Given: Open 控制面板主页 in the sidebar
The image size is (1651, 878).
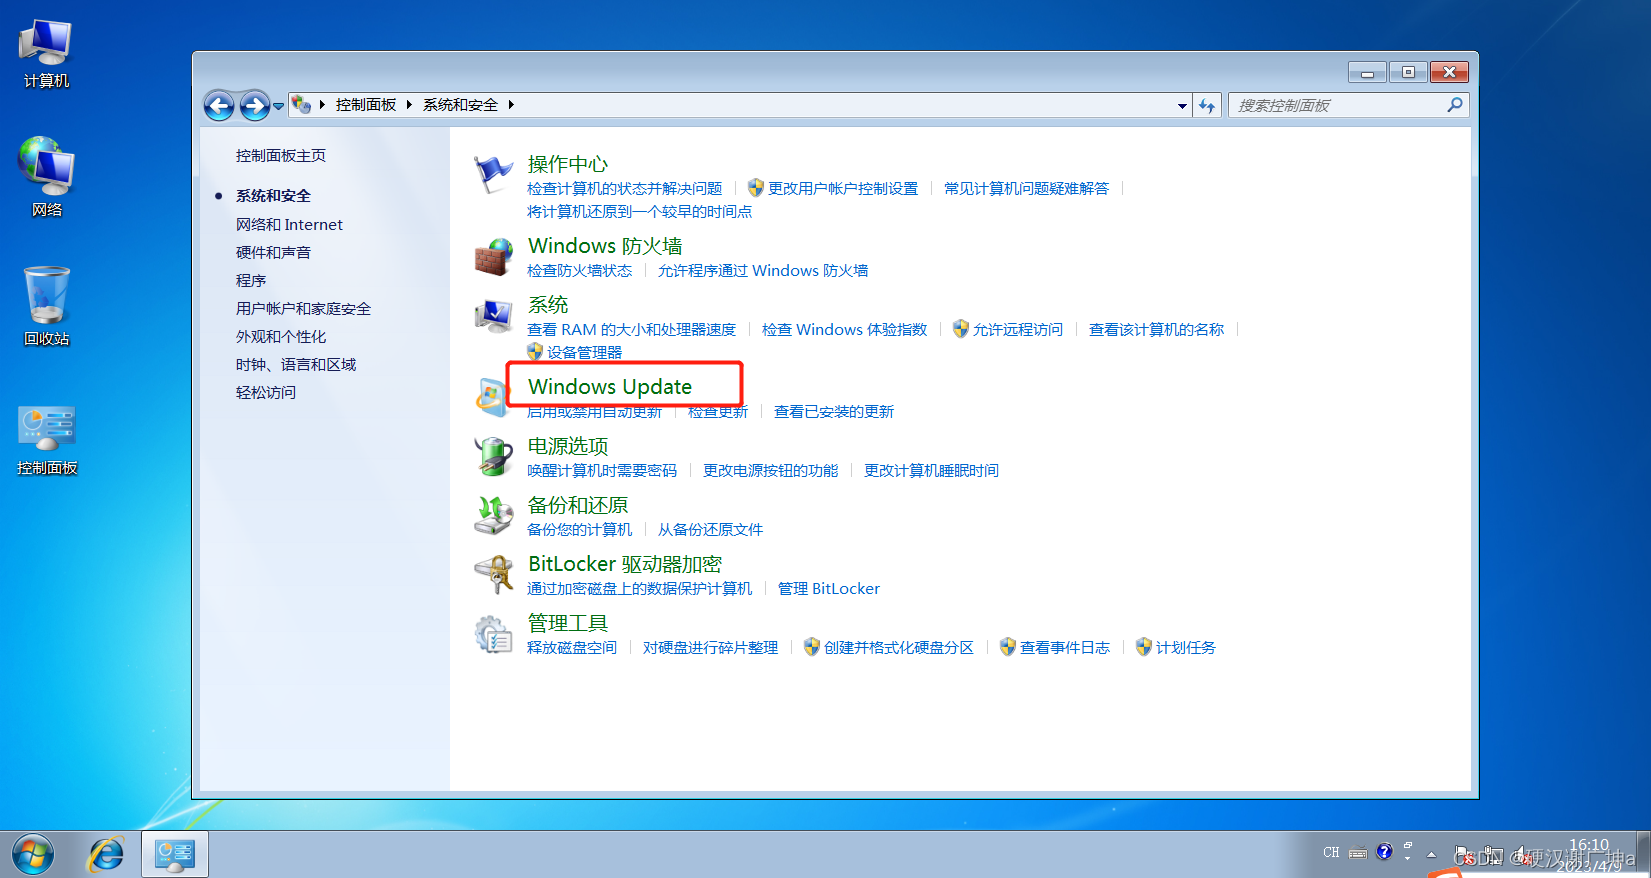Looking at the screenshot, I should (x=281, y=155).
